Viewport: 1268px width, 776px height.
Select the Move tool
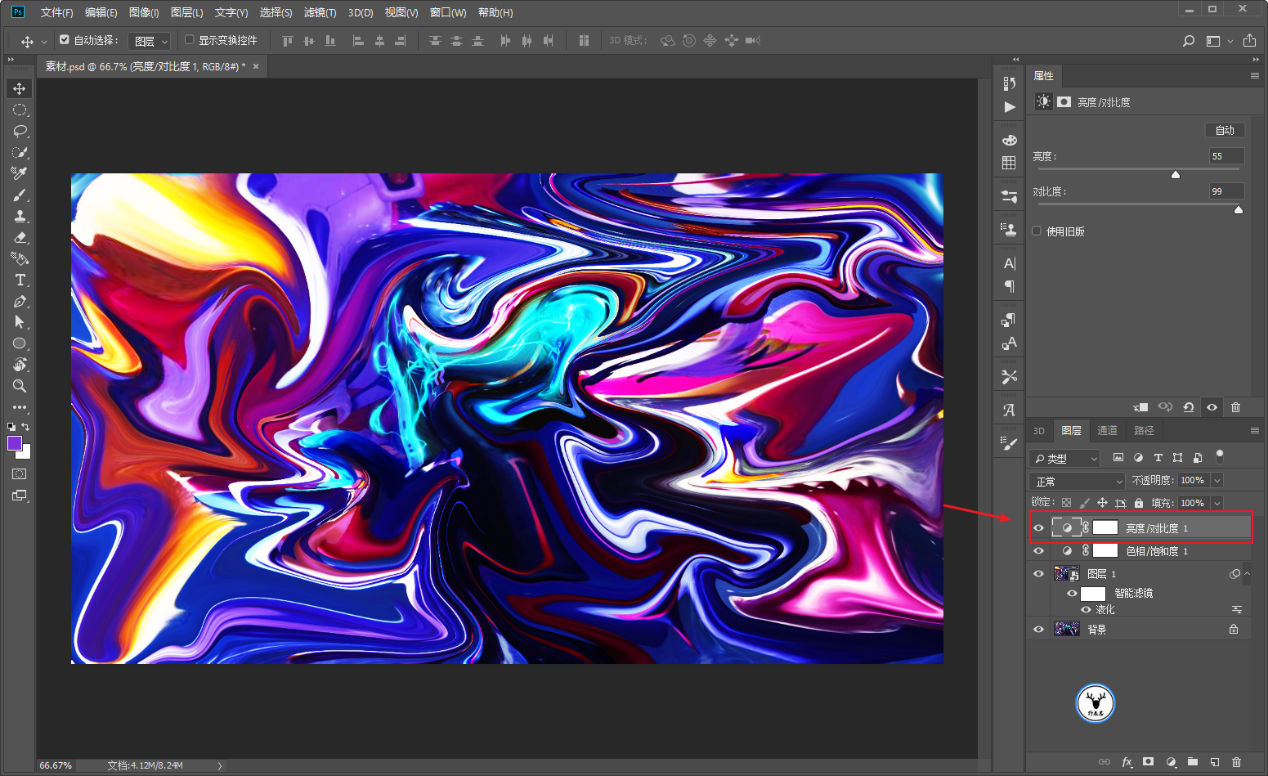click(x=19, y=89)
